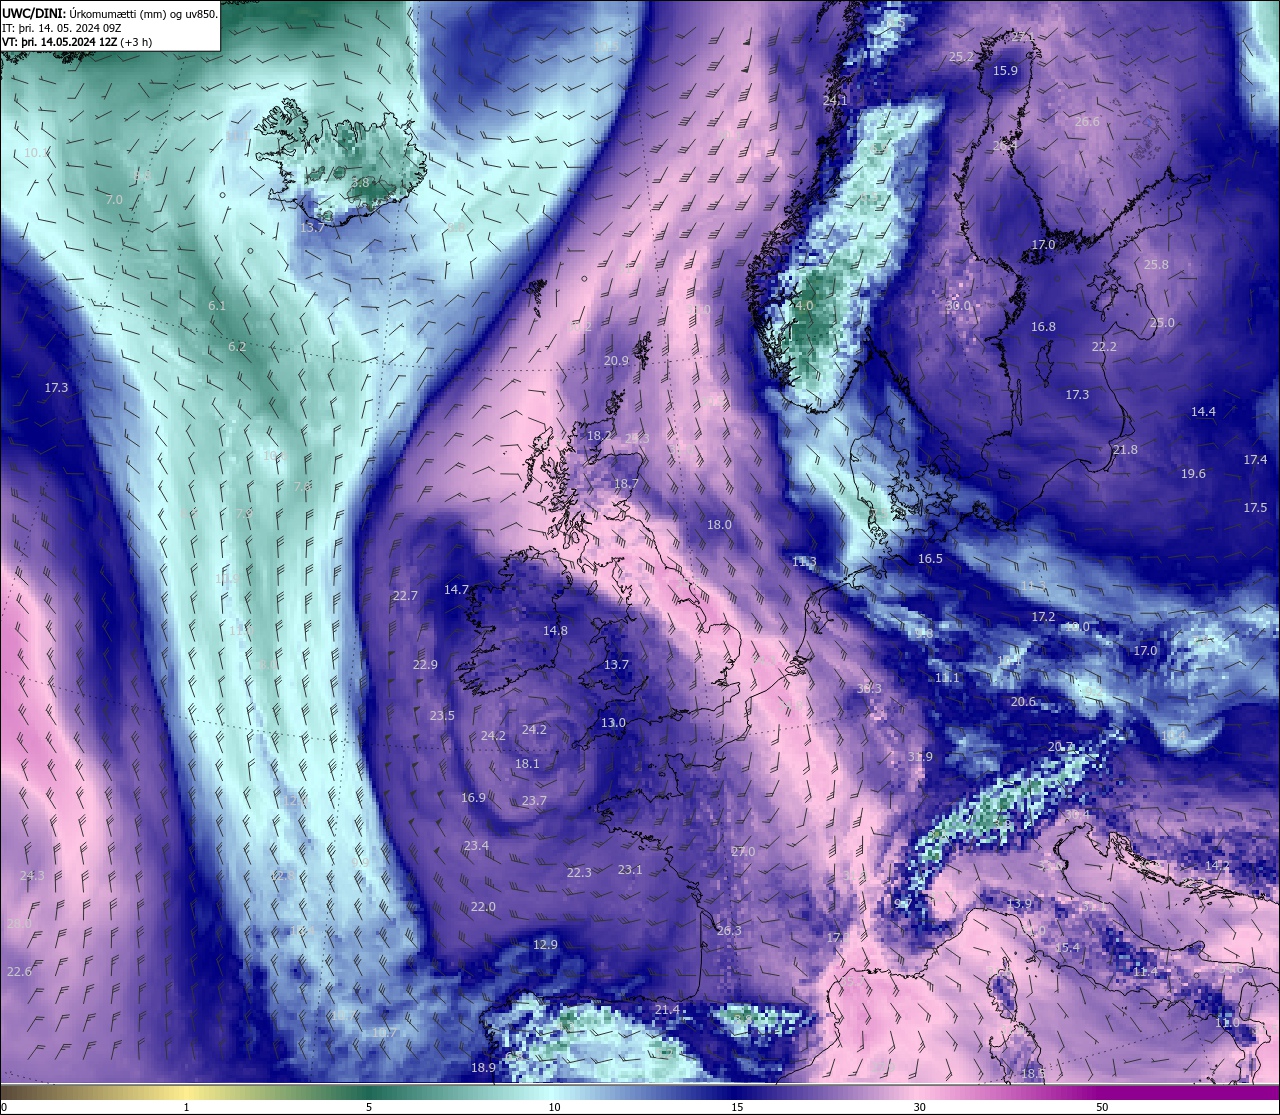Click the 22.0 value in the Bay of Biscay
This screenshot has width=1280, height=1115.
tap(483, 907)
